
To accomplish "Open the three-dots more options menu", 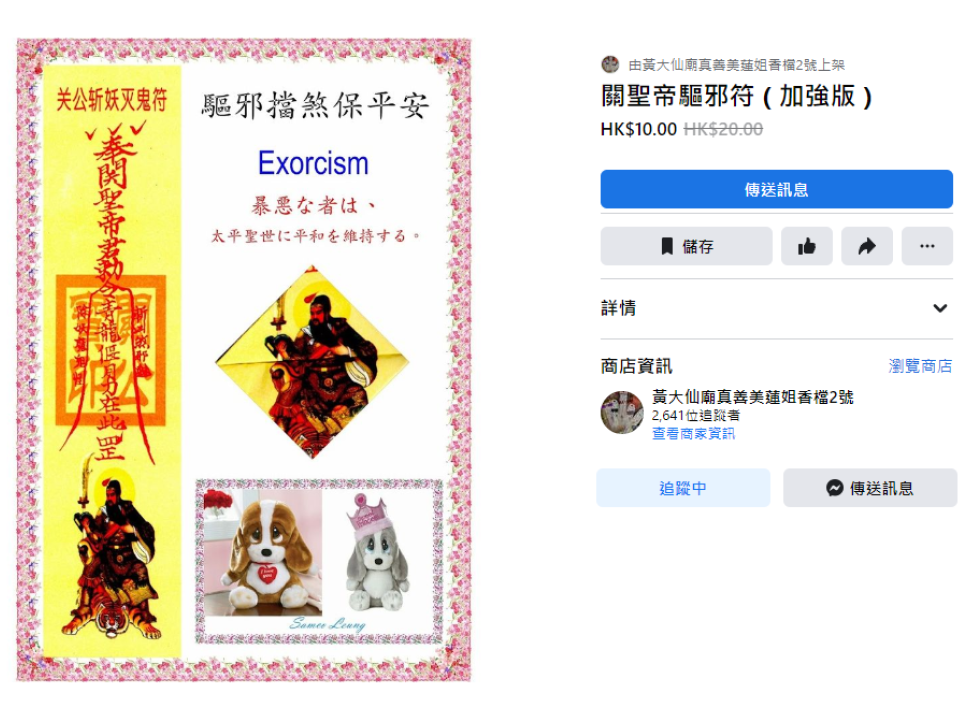I will 927,246.
